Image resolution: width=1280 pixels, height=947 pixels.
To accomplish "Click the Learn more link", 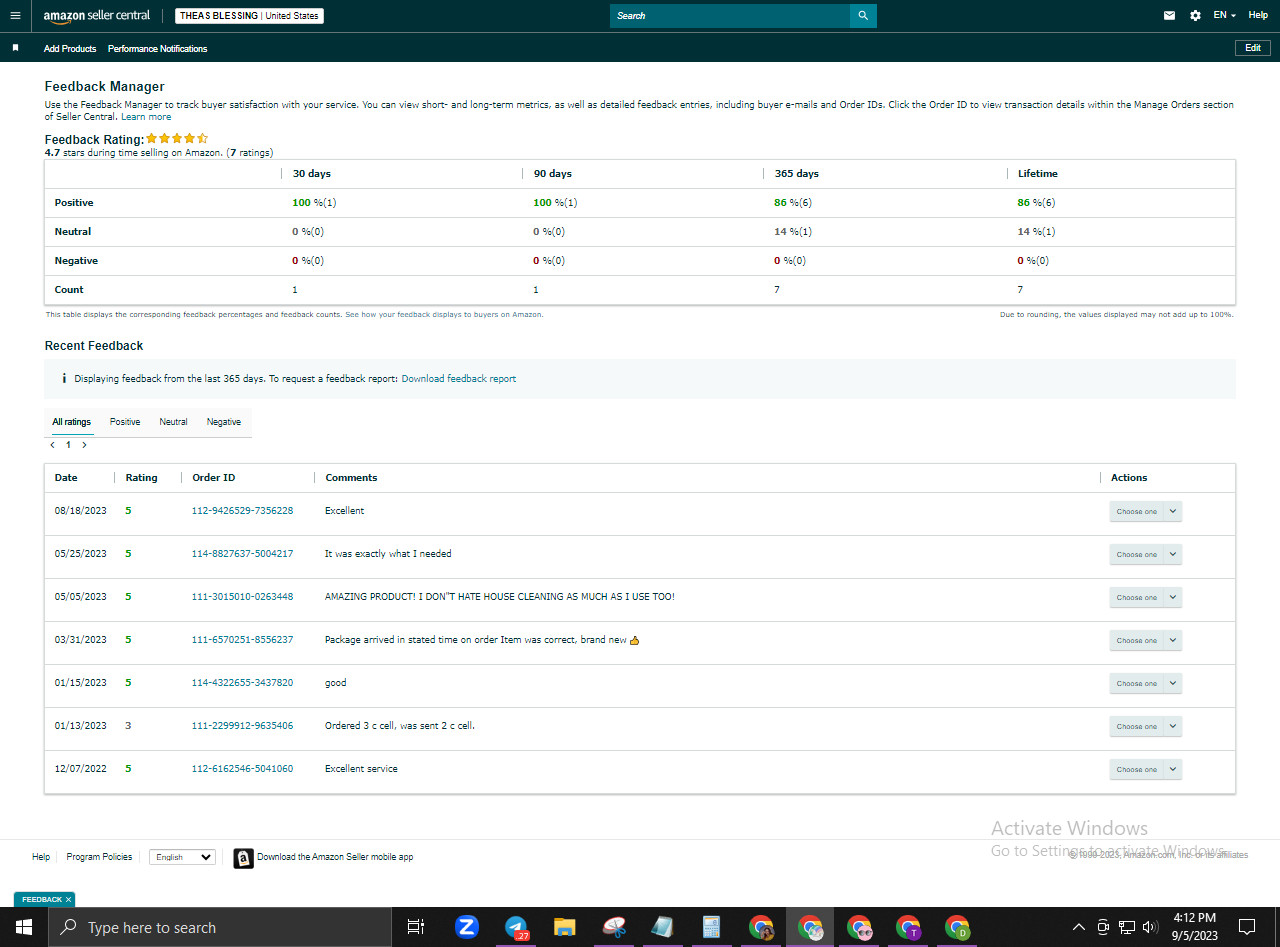I will 146,117.
